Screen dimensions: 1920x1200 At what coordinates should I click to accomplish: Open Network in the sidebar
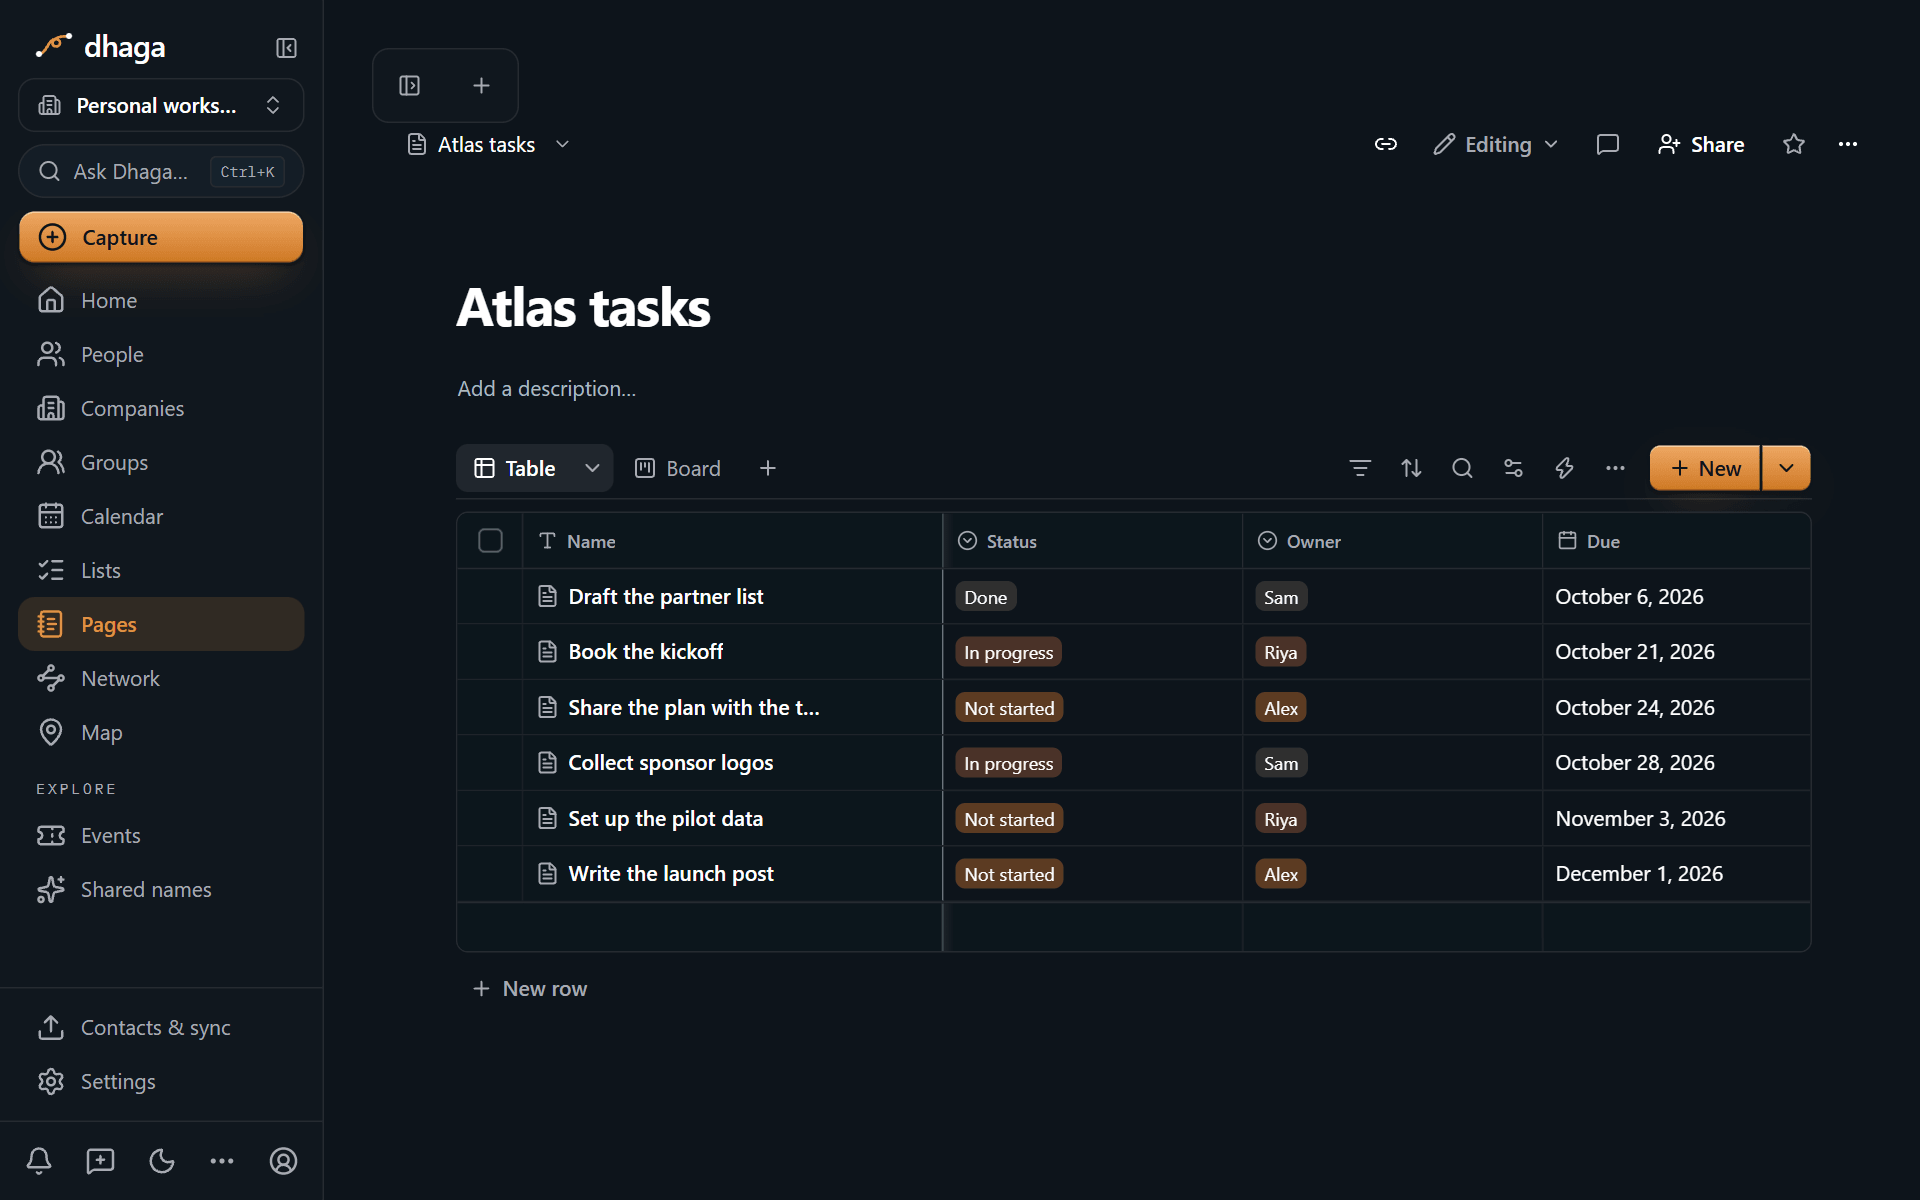(x=161, y=678)
